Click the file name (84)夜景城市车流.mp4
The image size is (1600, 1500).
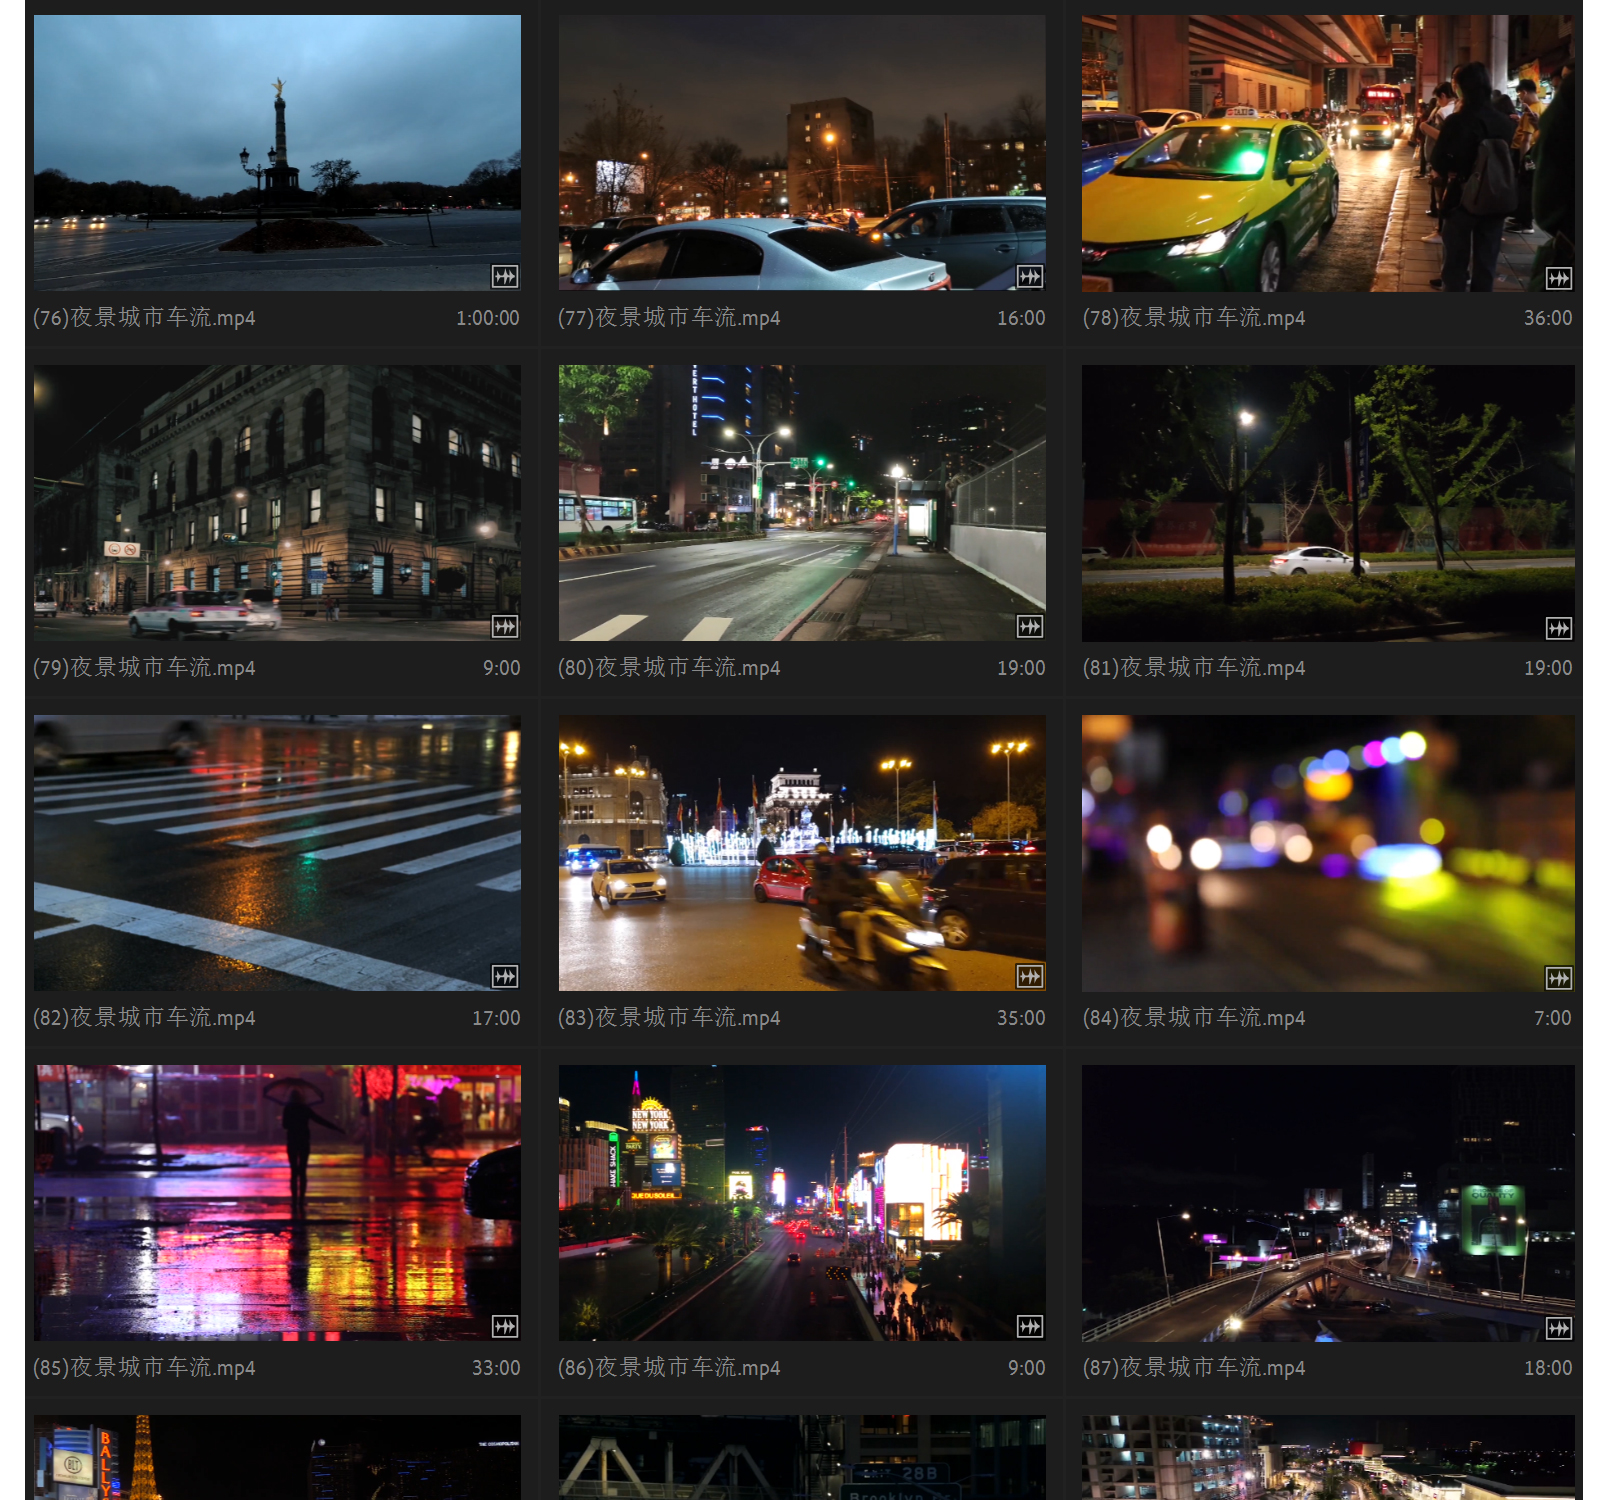point(1194,1018)
